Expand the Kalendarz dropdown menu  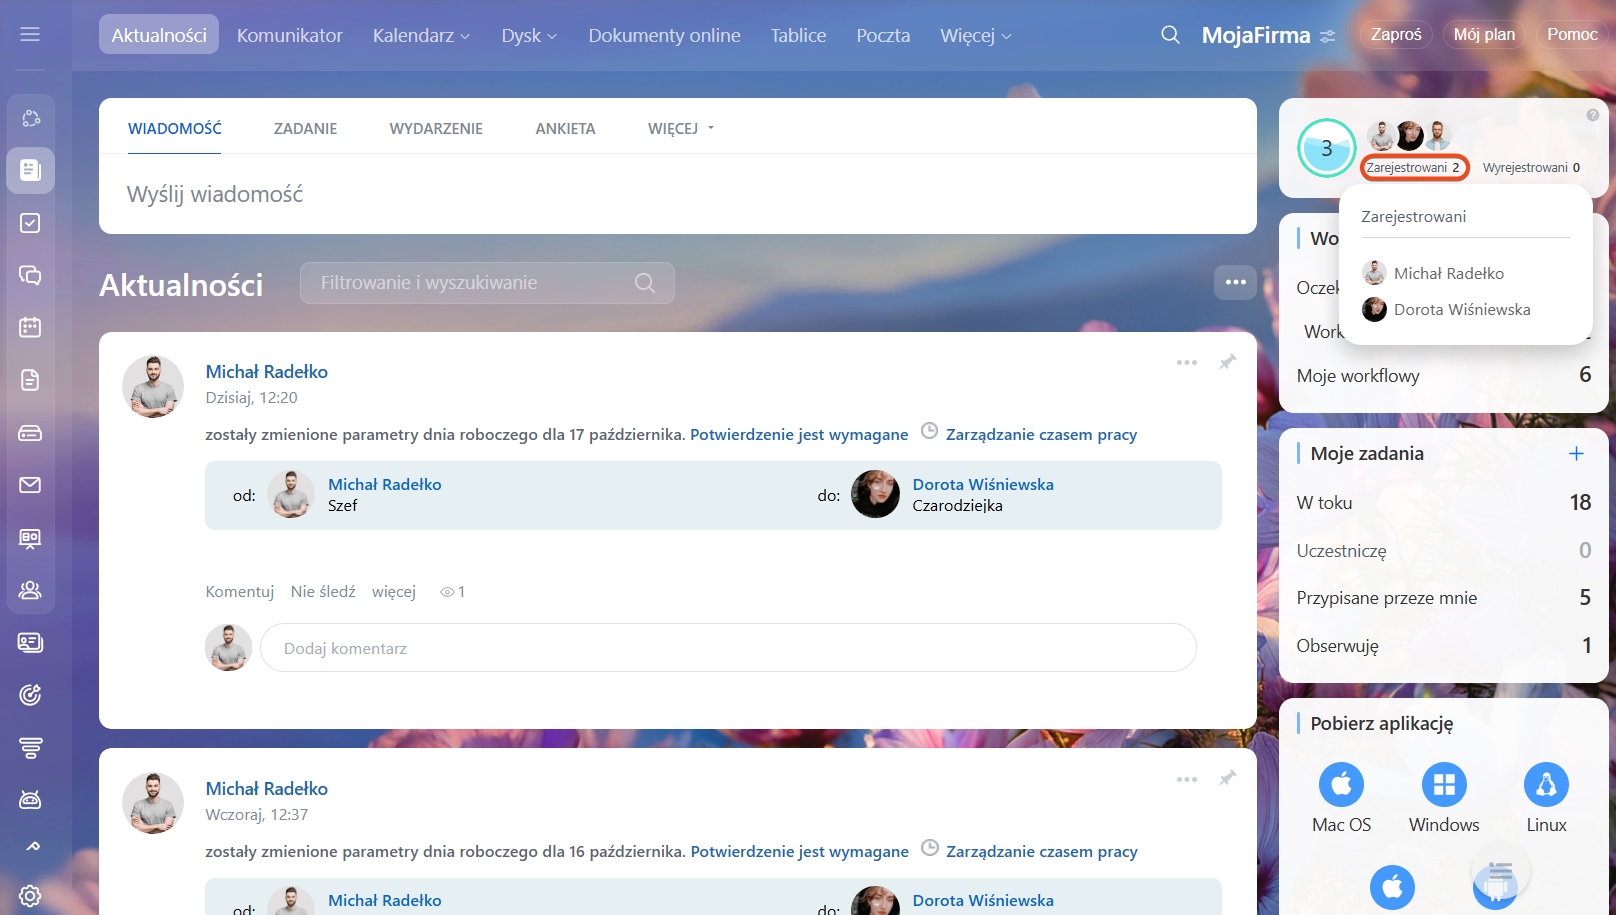pos(421,36)
